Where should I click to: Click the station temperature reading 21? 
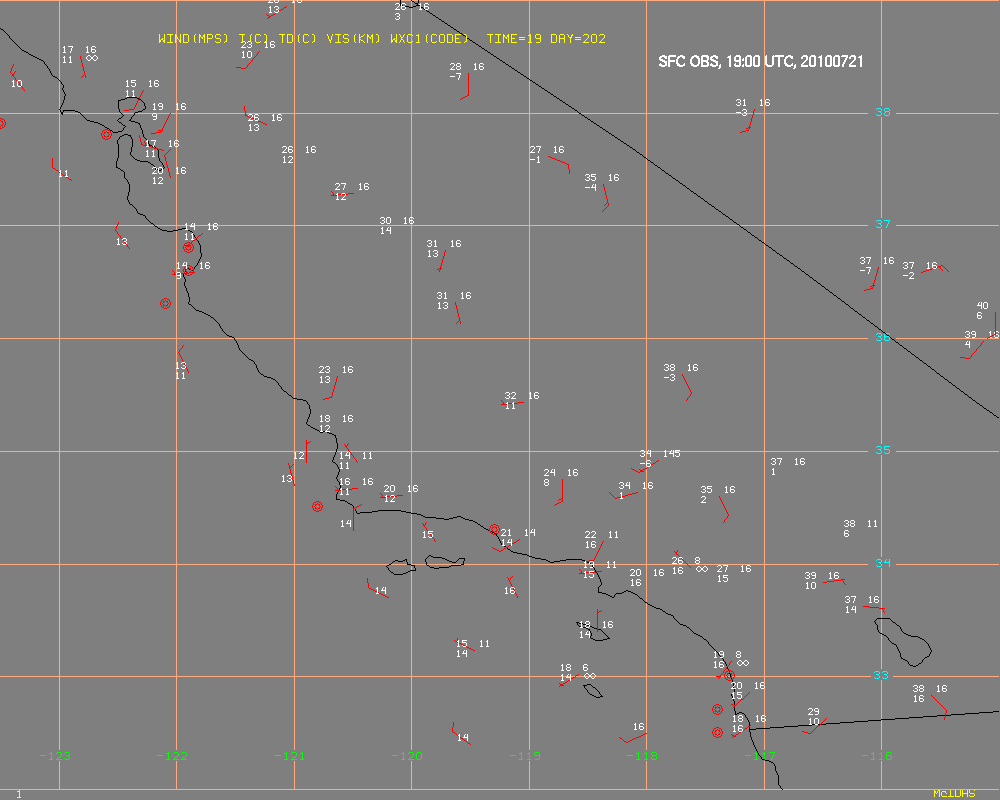pyautogui.click(x=506, y=533)
